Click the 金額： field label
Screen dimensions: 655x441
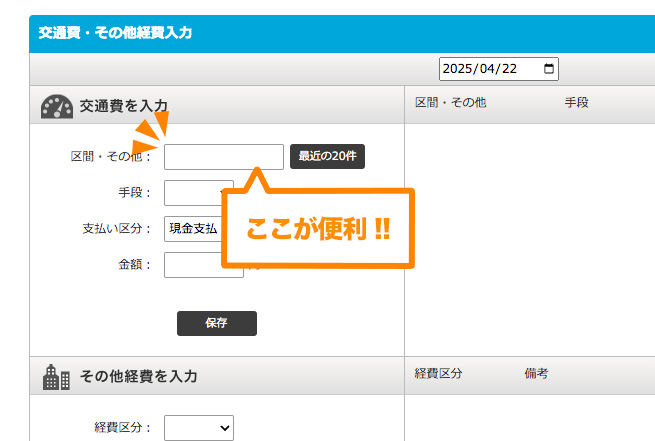coord(135,265)
